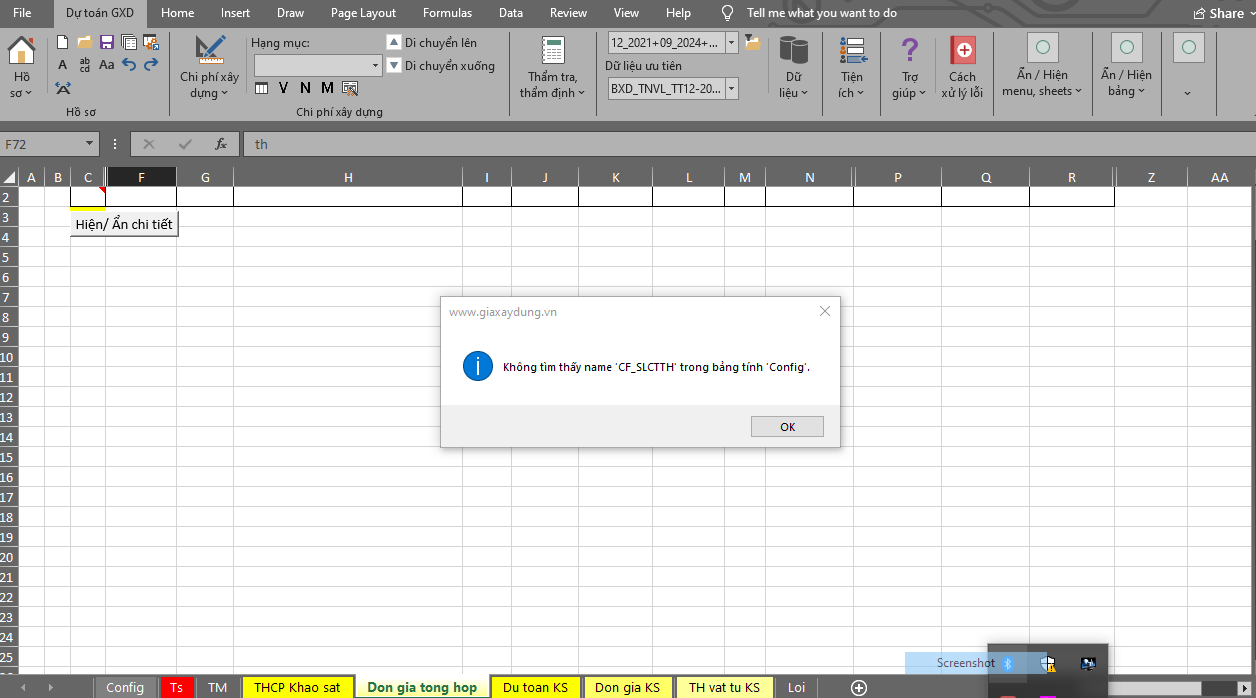Viewport: 1256px width, 698px height.
Task: Click the Tiện ích utilities icon
Action: 852,67
